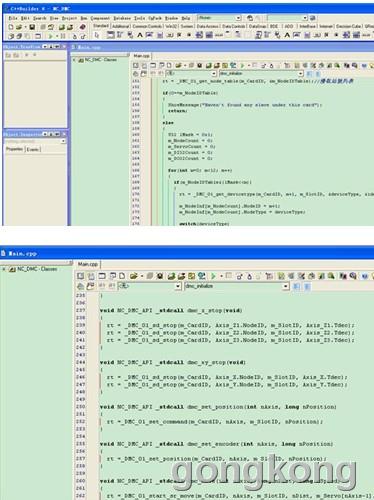
Task: Select the Label 'A' component icon
Action: coord(140,35)
